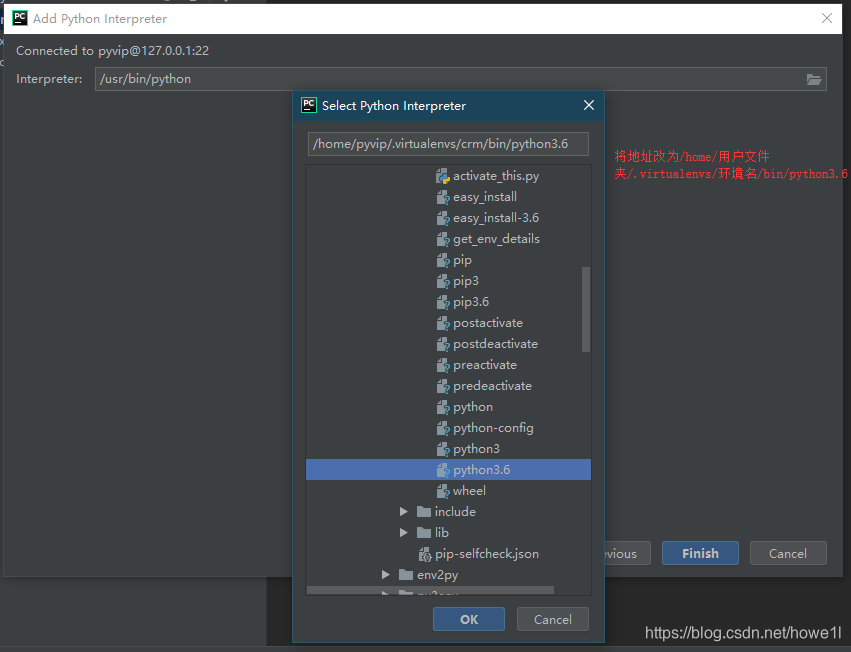Click the predeactivate file icon
Viewport: 851px width, 652px height.
click(x=443, y=386)
